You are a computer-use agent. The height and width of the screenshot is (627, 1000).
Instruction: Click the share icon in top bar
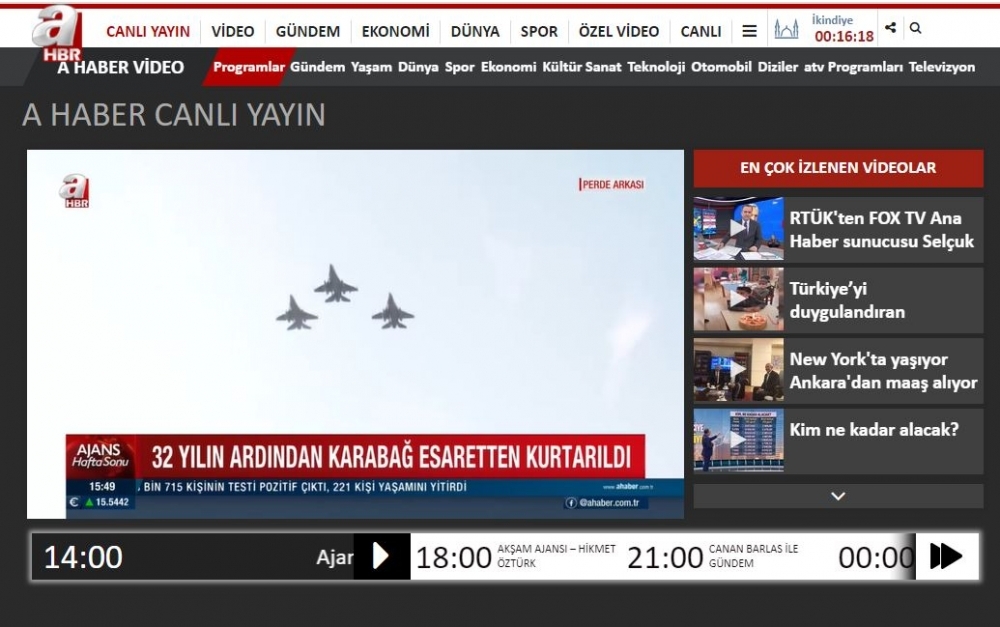coord(891,29)
